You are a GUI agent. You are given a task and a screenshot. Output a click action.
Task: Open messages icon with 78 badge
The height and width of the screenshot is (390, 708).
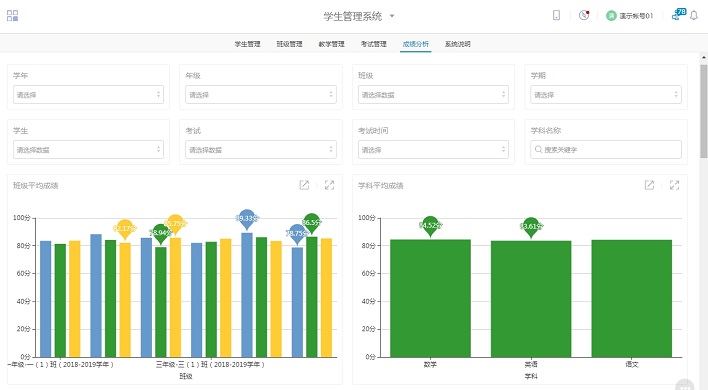(x=679, y=14)
